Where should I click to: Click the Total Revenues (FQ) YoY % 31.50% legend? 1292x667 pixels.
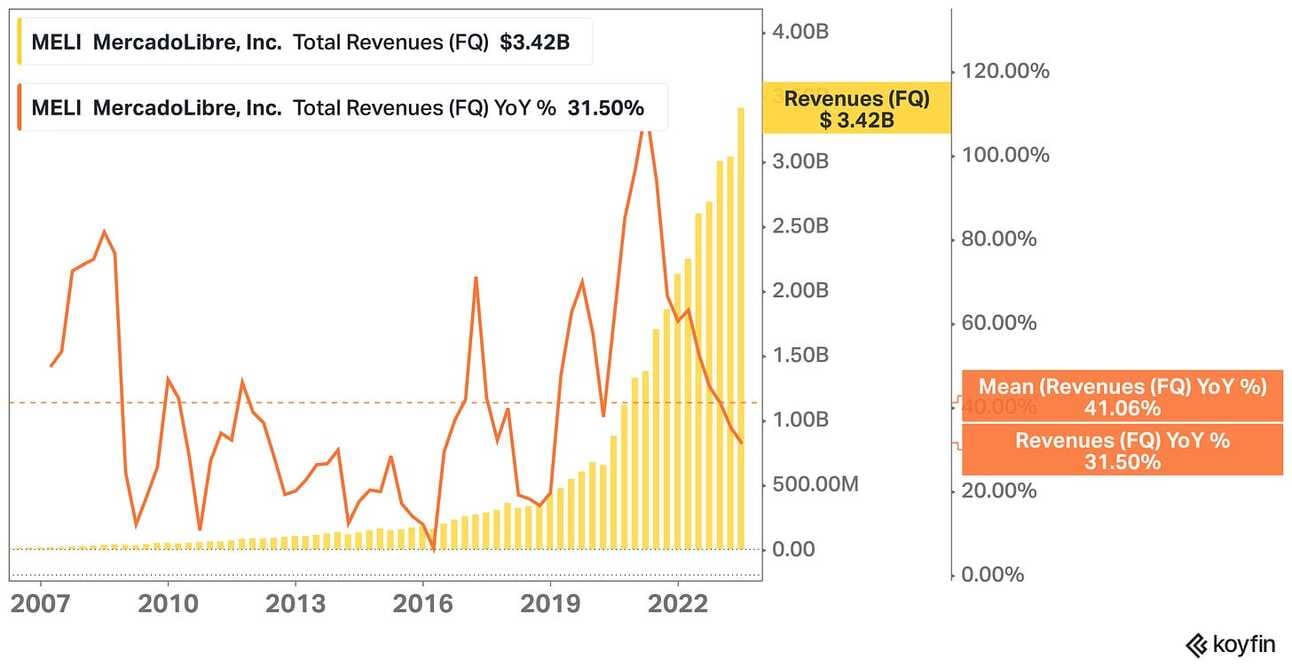tap(342, 108)
